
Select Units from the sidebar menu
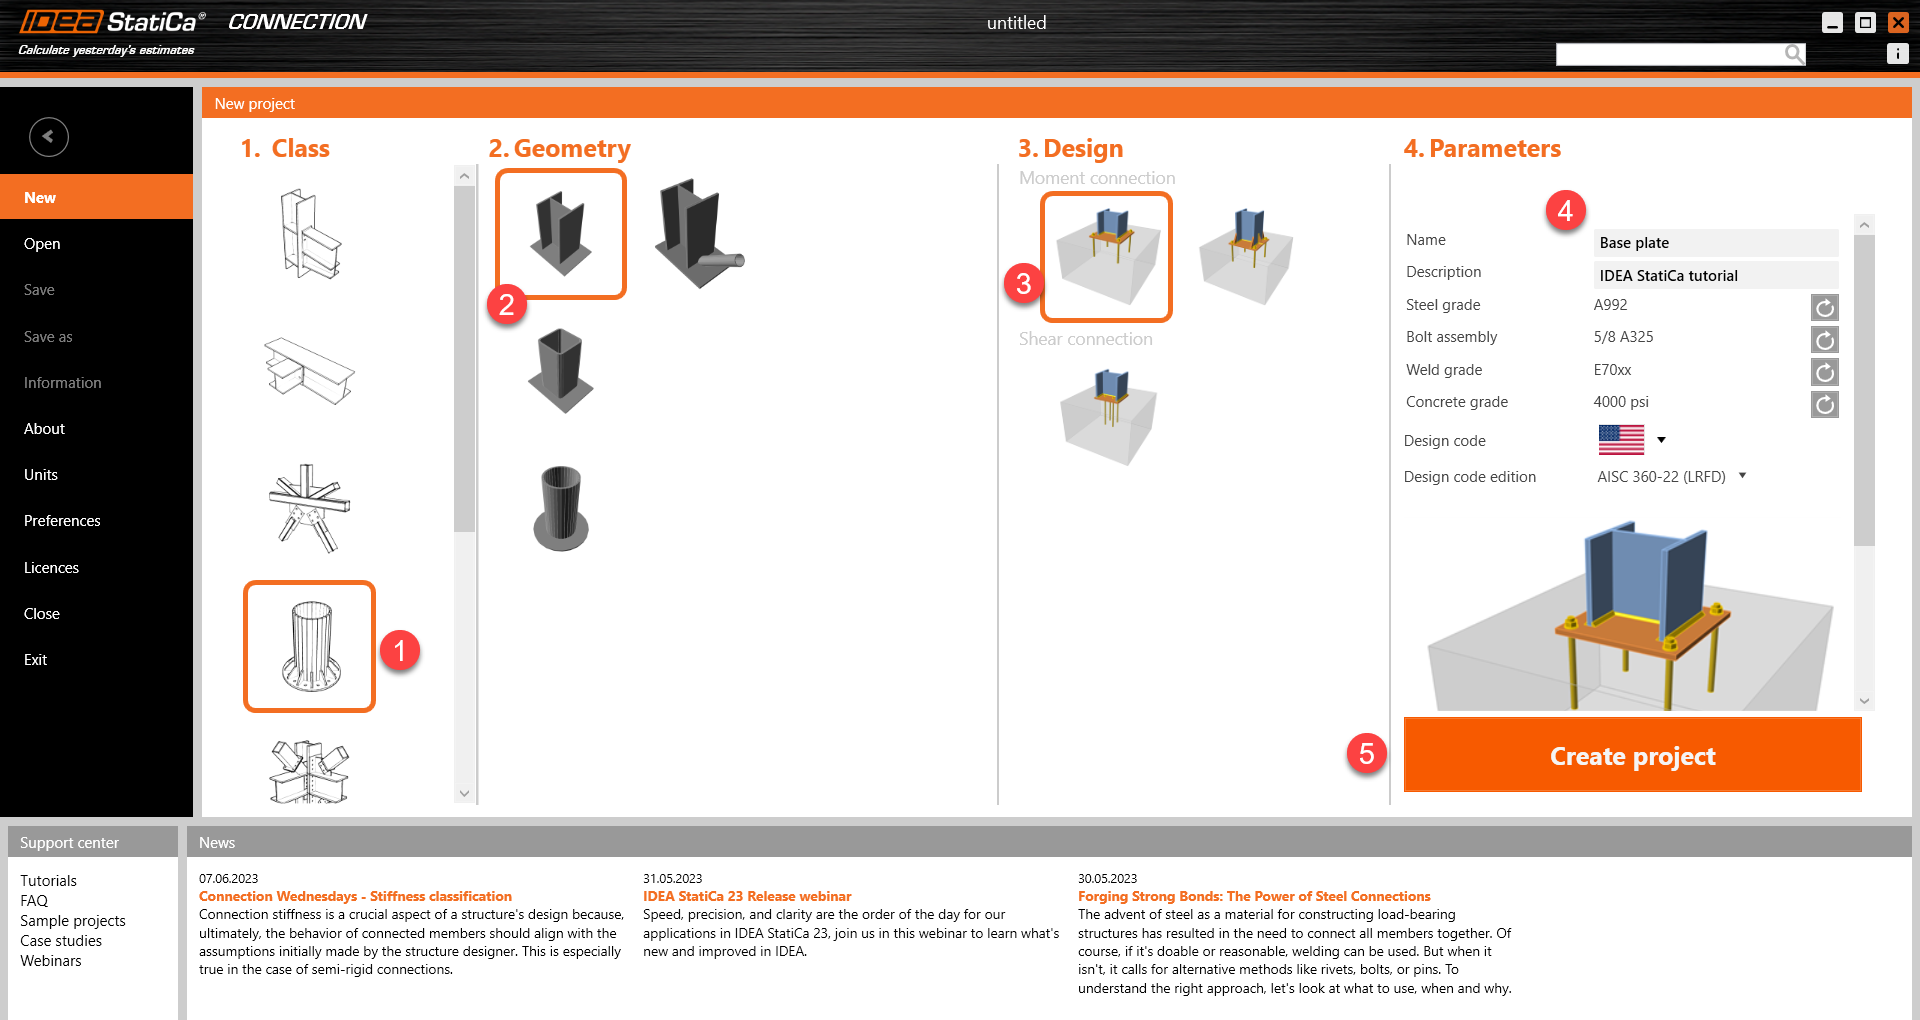[x=40, y=474]
